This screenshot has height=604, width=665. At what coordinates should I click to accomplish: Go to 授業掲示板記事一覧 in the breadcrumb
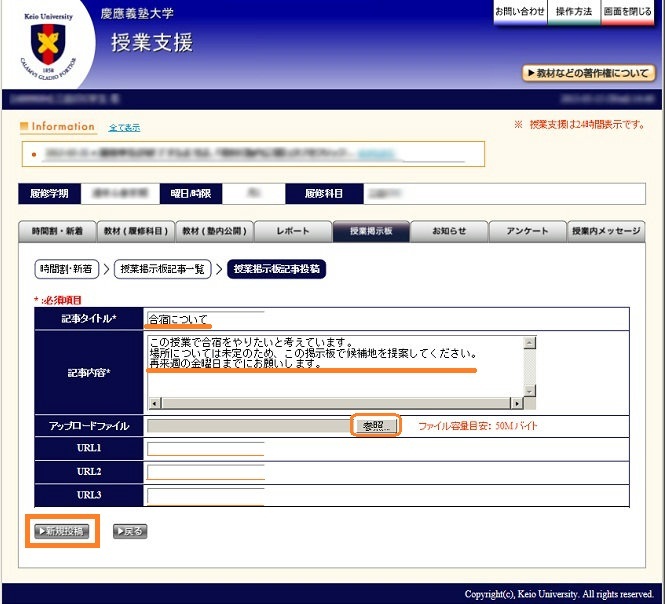coord(162,269)
